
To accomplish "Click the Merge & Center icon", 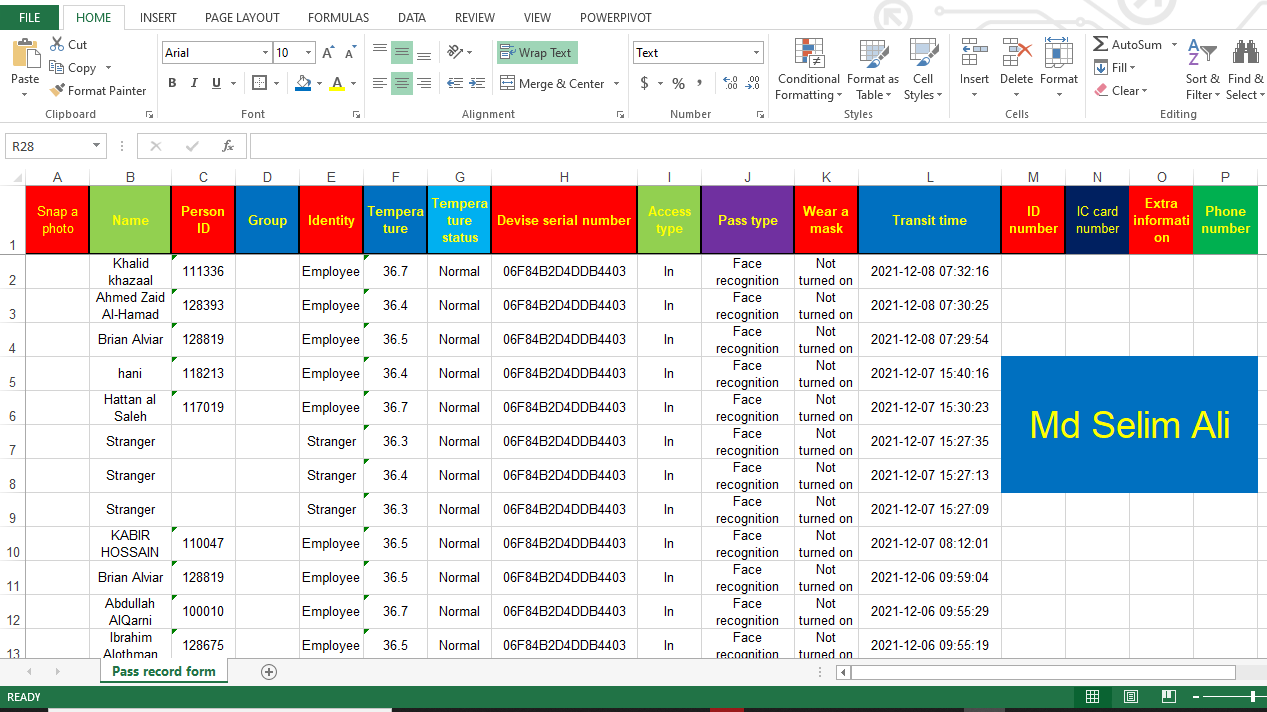I will (507, 83).
